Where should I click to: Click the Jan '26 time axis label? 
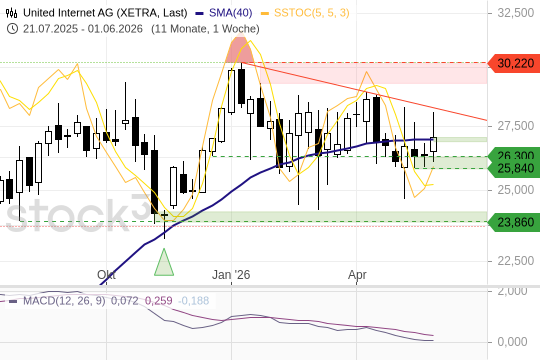click(231, 275)
